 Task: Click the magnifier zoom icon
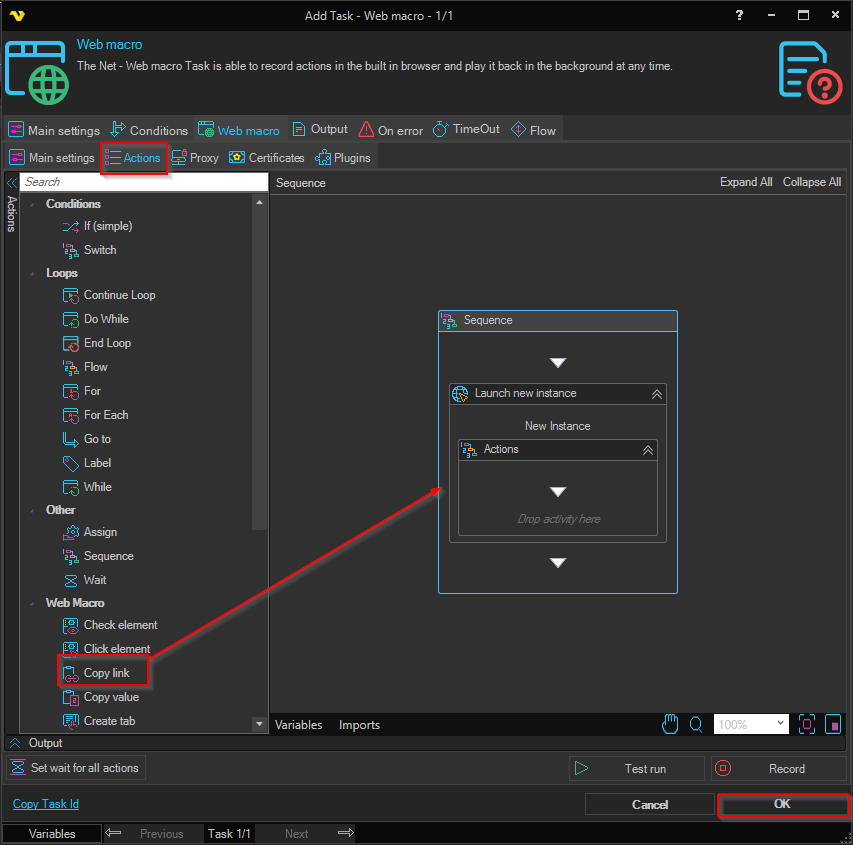coord(696,724)
